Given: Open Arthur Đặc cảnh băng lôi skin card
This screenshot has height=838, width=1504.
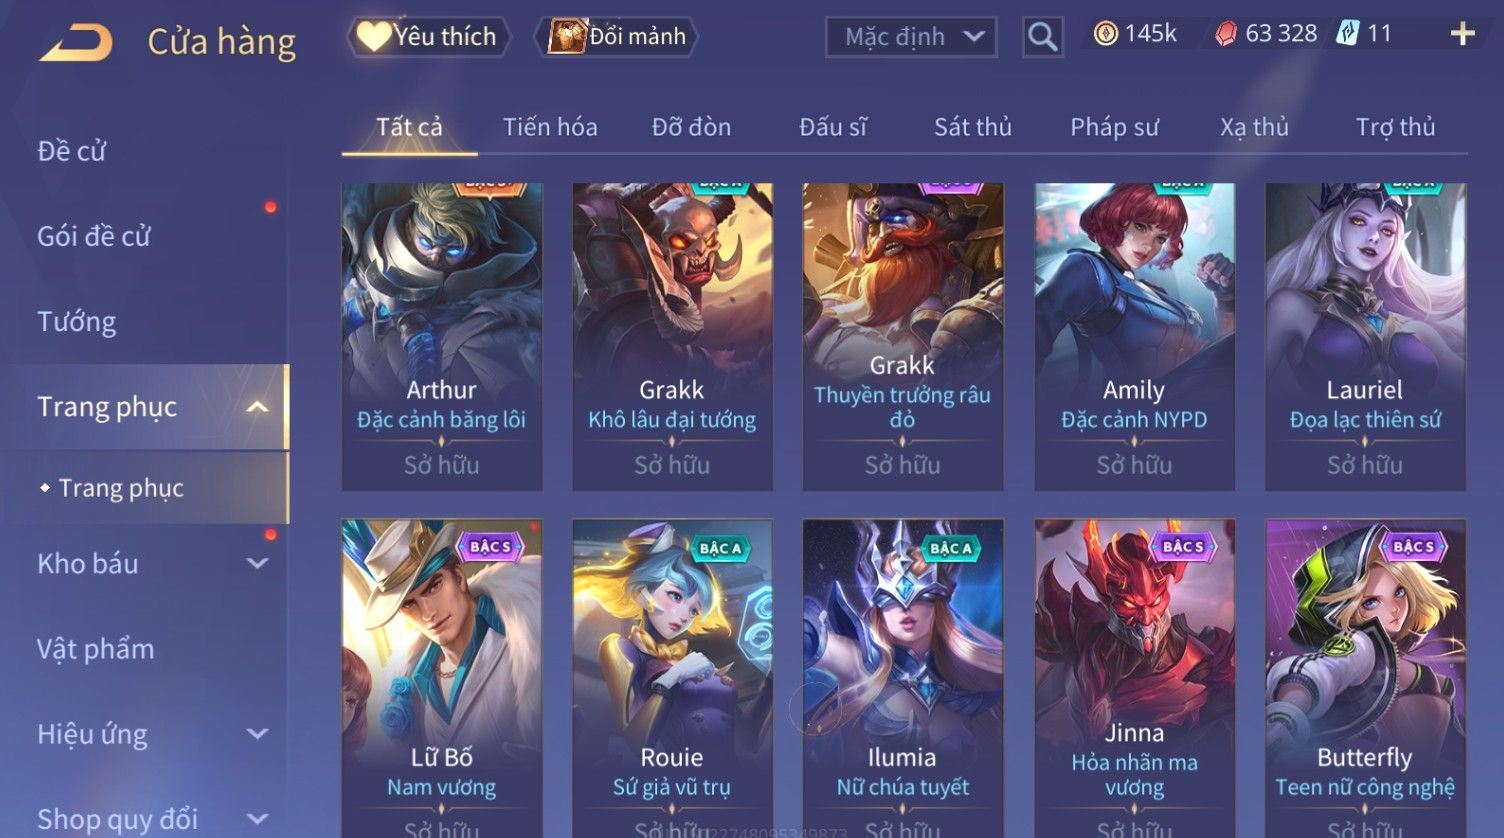Looking at the screenshot, I should tap(442, 337).
